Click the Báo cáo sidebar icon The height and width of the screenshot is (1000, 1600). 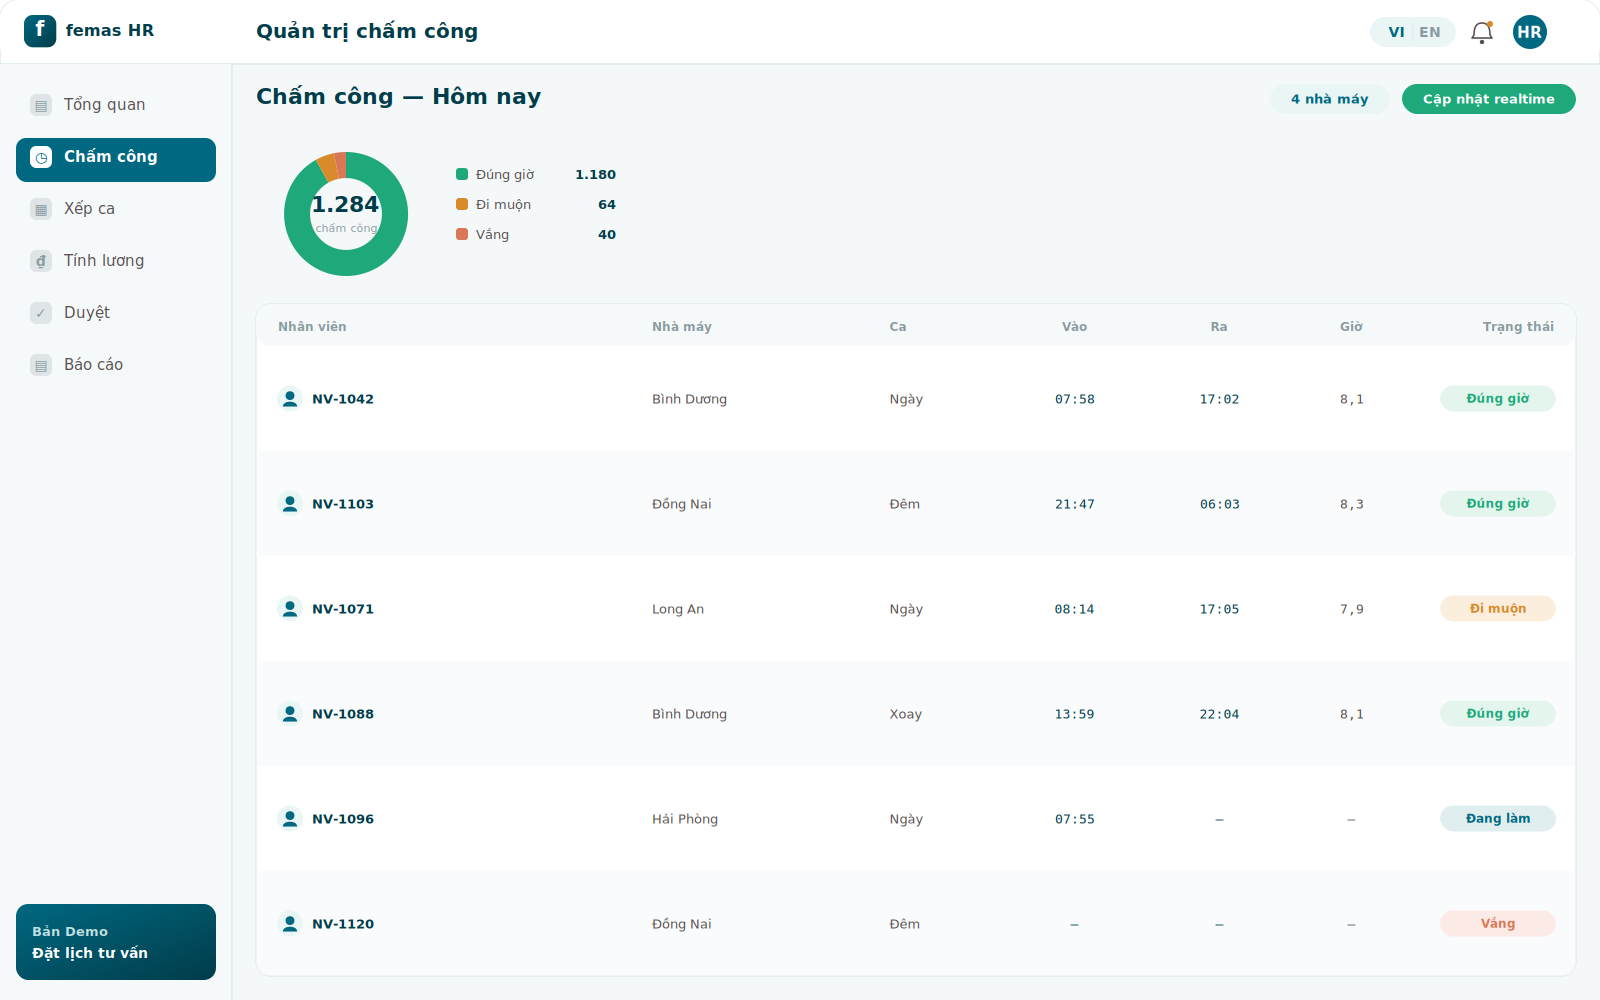(x=41, y=365)
